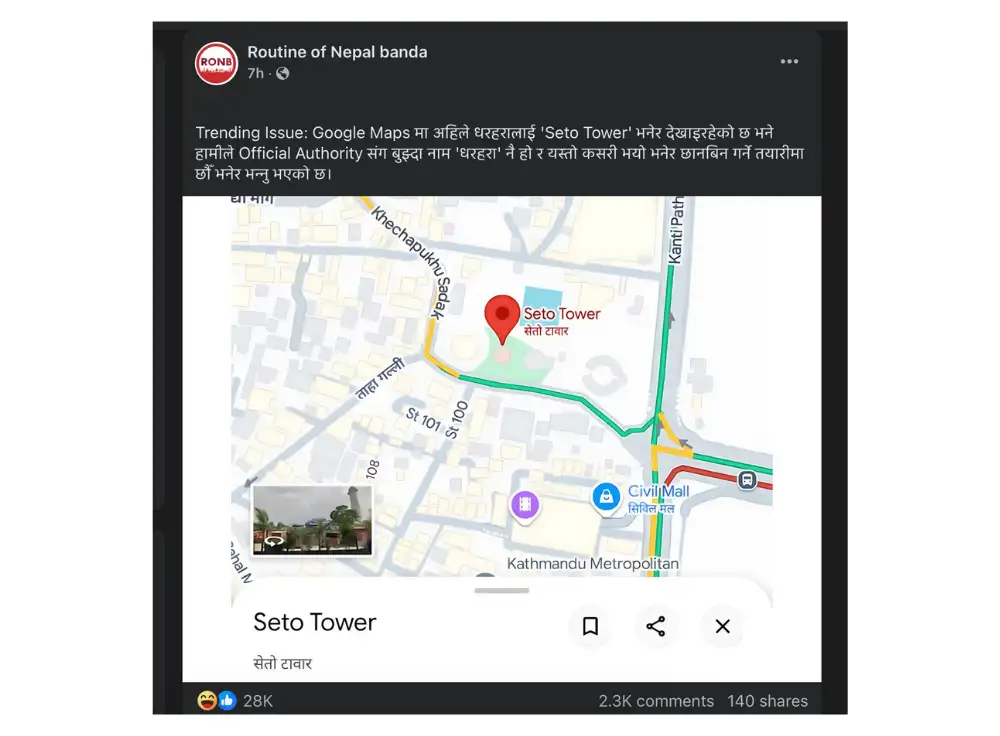Image resolution: width=1000 pixels, height=736 pixels.
Task: Save Seto Tower with bookmark icon
Action: point(591,626)
